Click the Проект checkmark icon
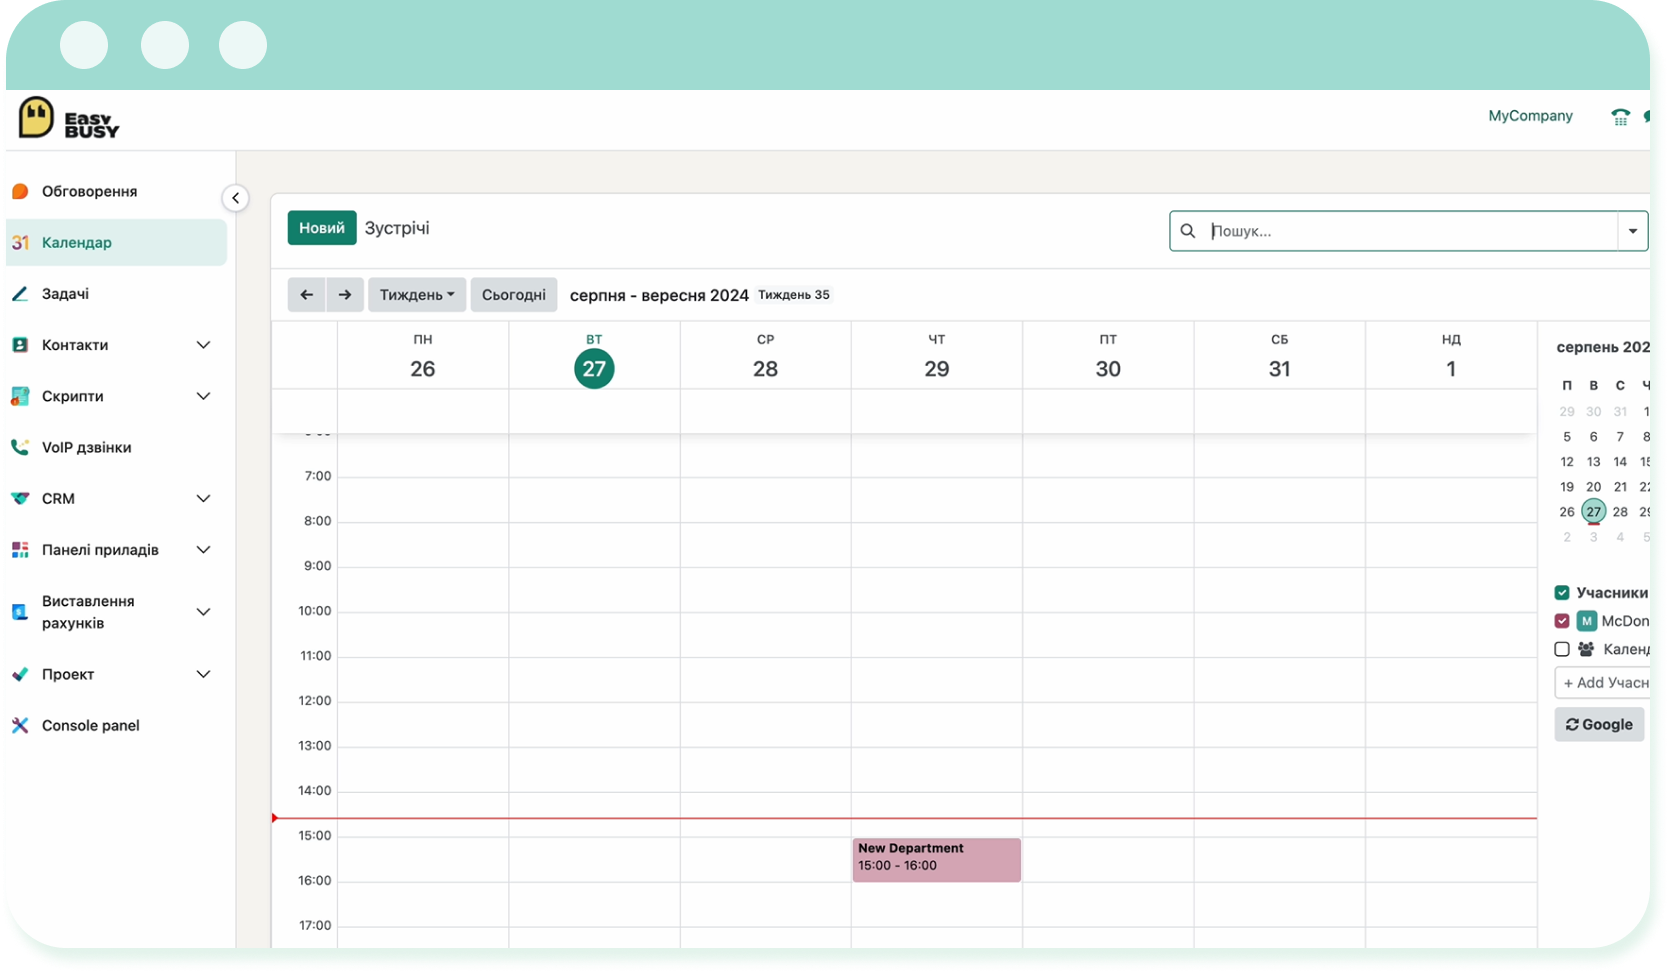The image size is (1668, 972). point(20,674)
